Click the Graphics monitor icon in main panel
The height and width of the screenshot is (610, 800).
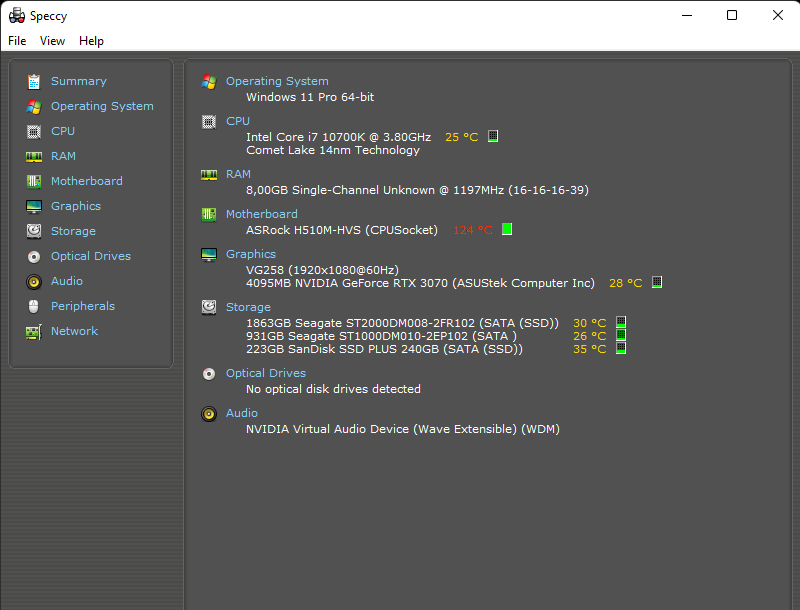click(x=209, y=255)
